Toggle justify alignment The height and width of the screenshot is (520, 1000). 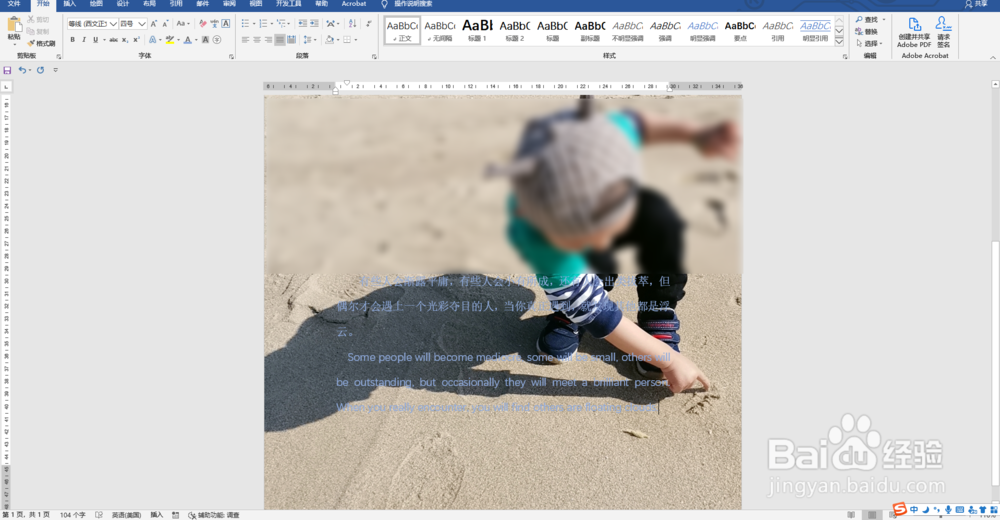click(x=280, y=40)
